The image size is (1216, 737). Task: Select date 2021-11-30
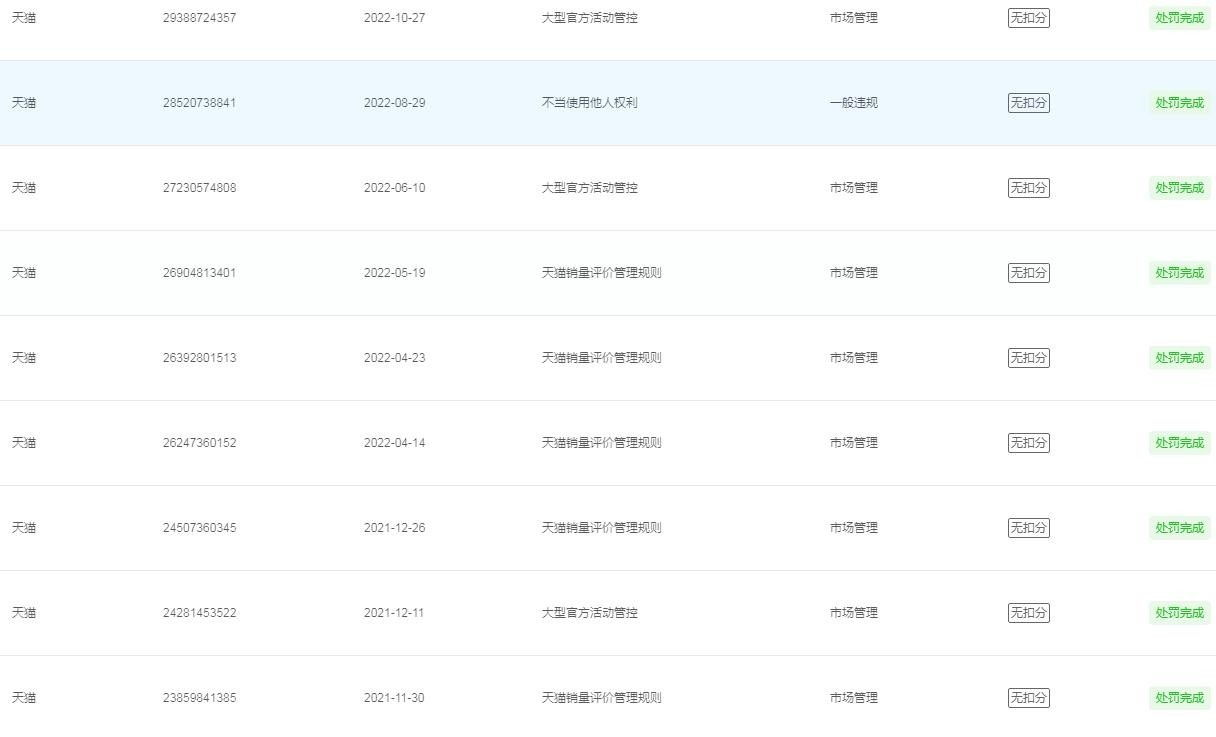(394, 698)
